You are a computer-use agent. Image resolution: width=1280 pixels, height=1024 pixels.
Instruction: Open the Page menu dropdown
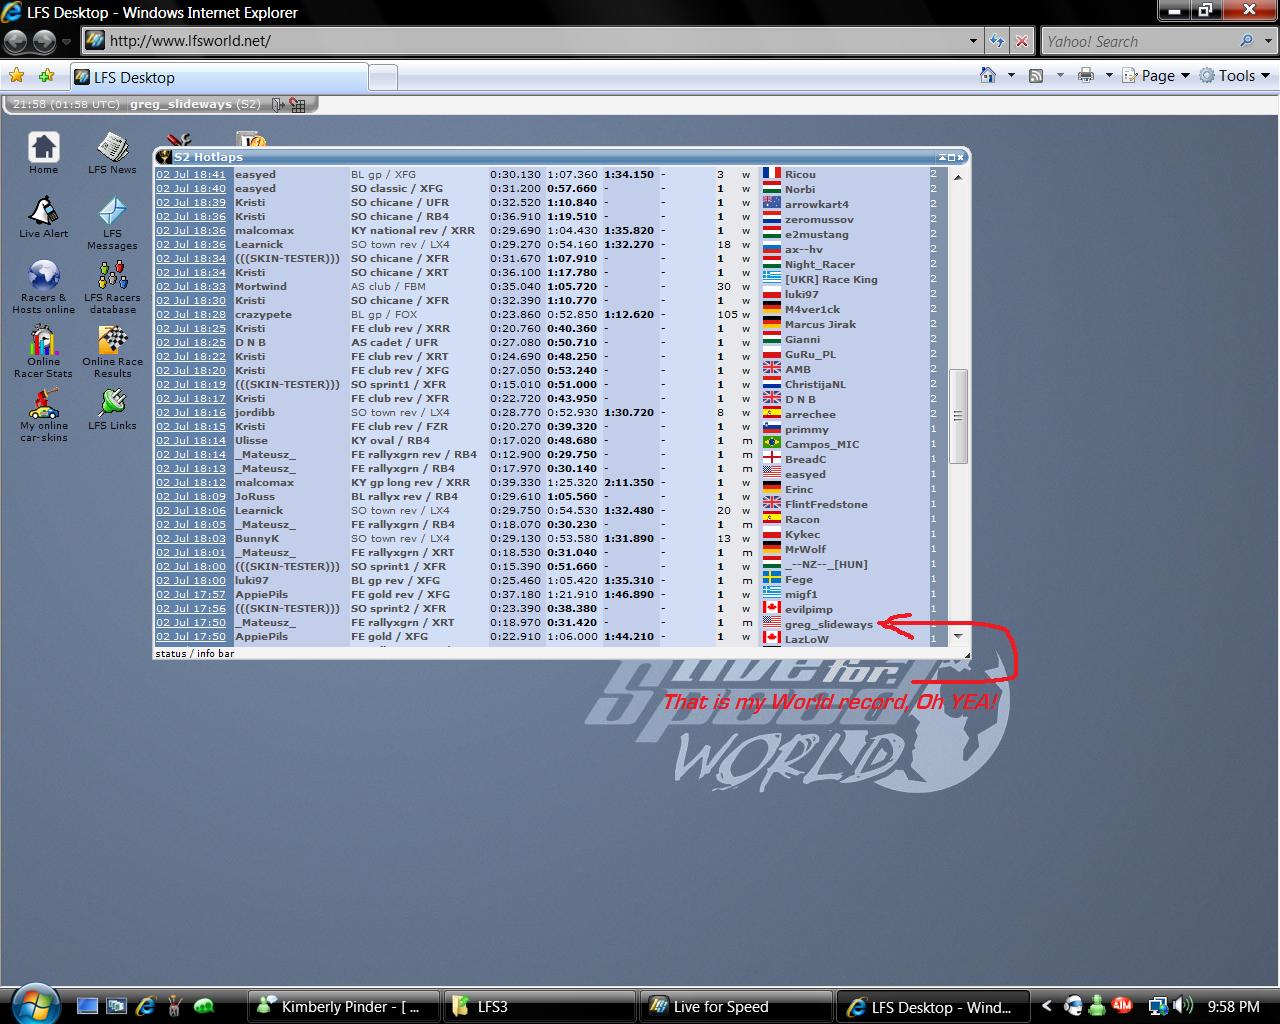point(1156,75)
